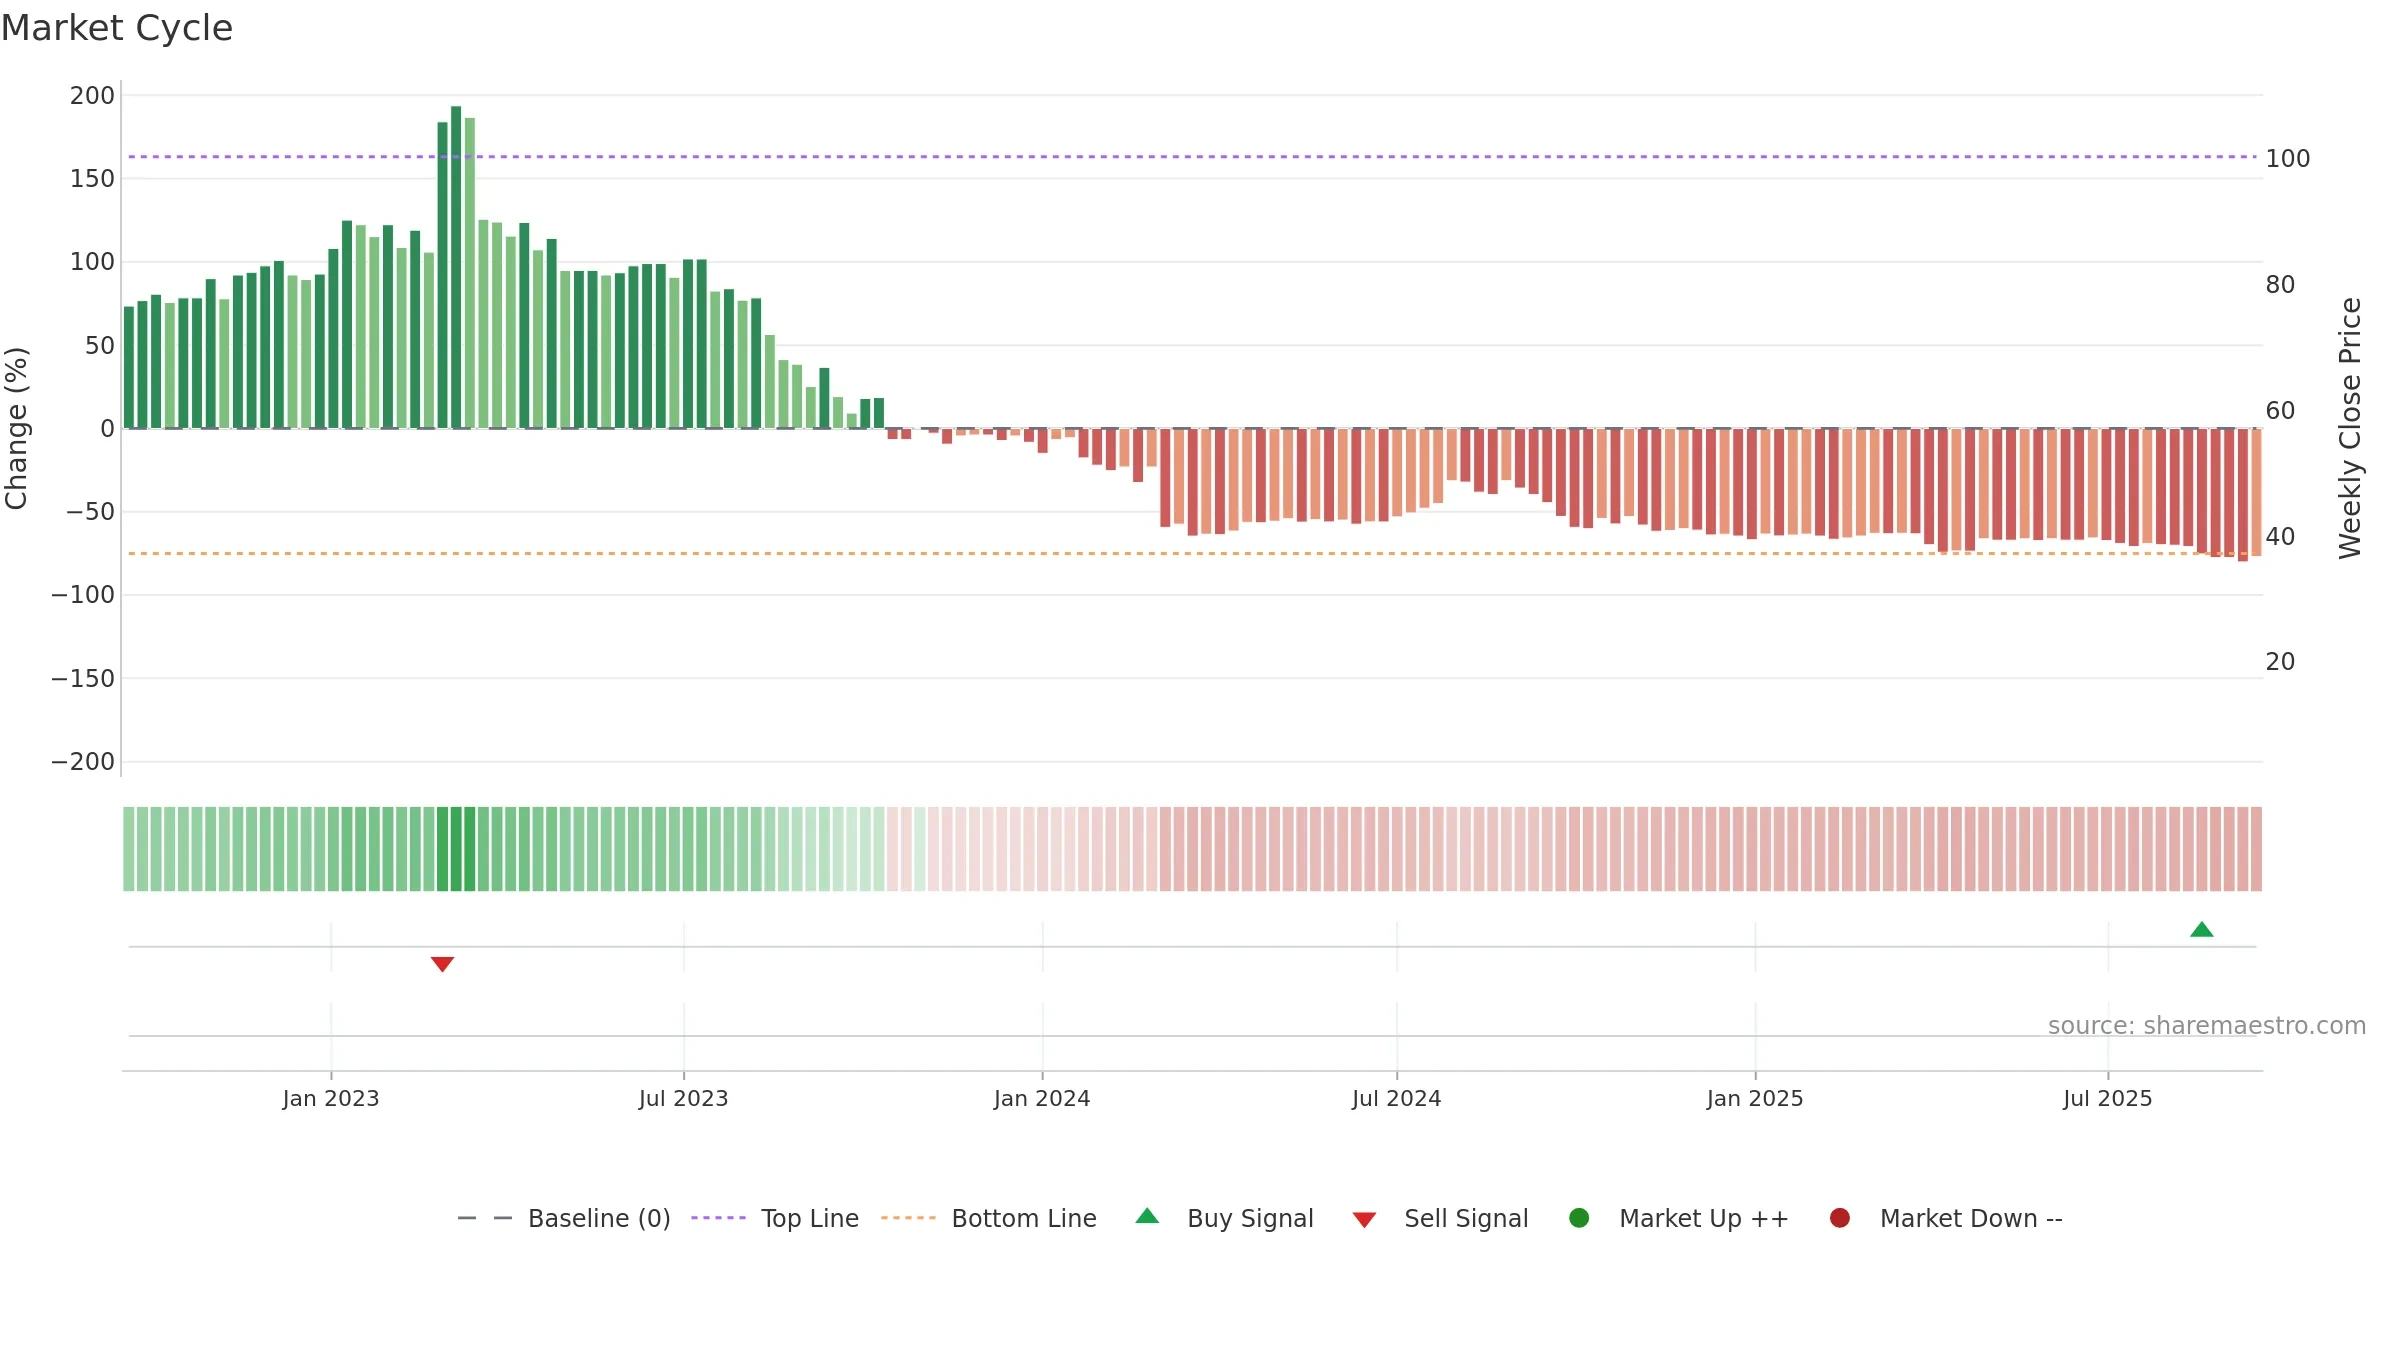The height and width of the screenshot is (1350, 2400).
Task: Click the Jul 2023 axis label
Action: coord(684,1098)
